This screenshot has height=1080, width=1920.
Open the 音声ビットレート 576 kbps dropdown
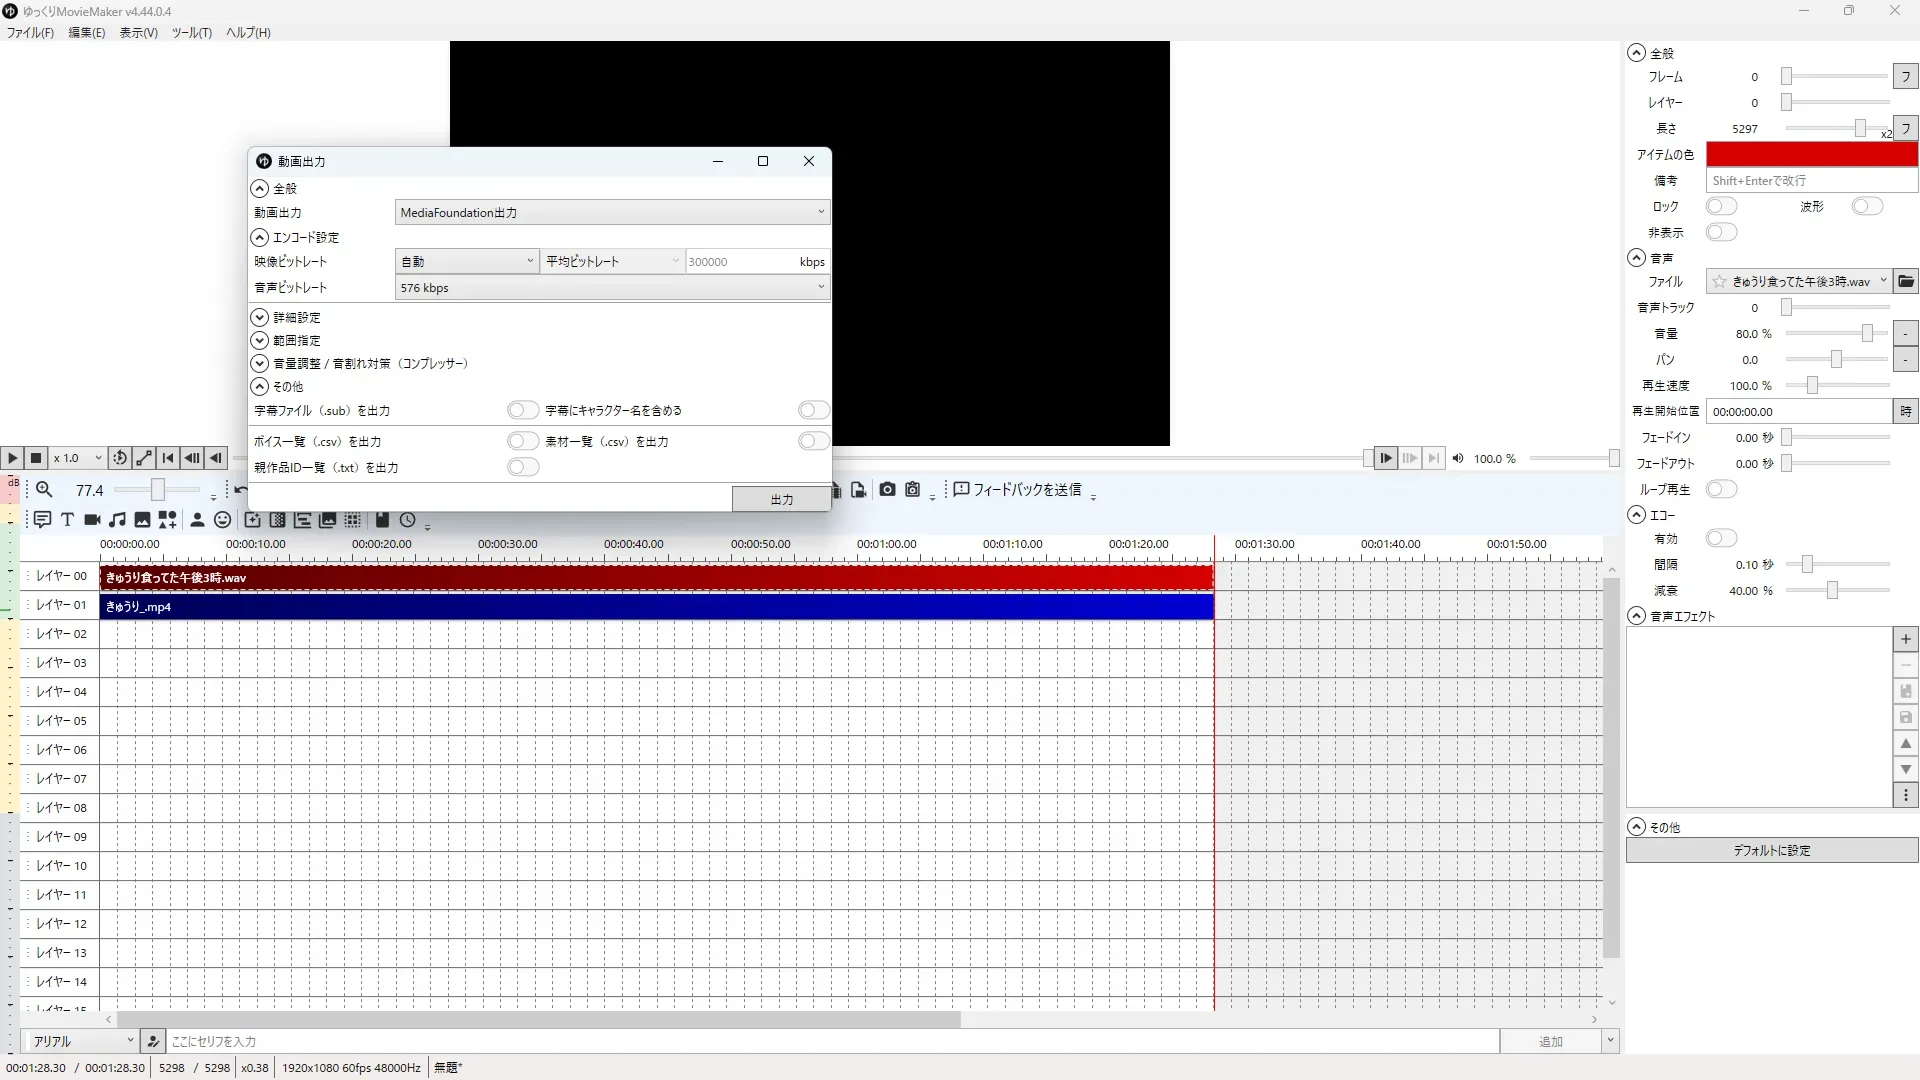pyautogui.click(x=612, y=288)
